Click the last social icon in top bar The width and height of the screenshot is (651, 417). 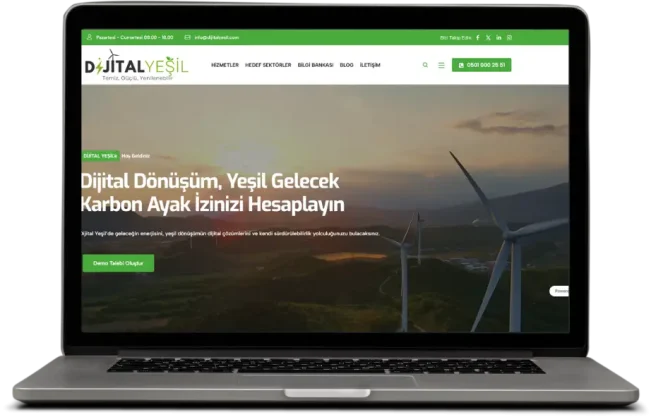pyautogui.click(x=510, y=37)
